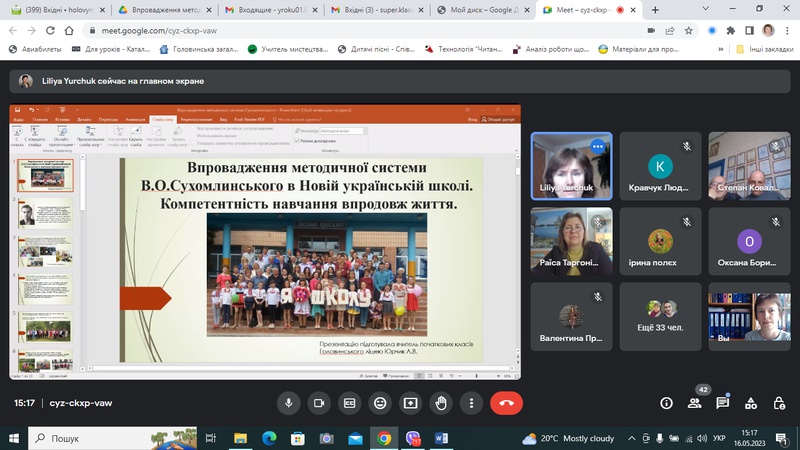Click Валентина Пр... participant tile

[x=571, y=316]
